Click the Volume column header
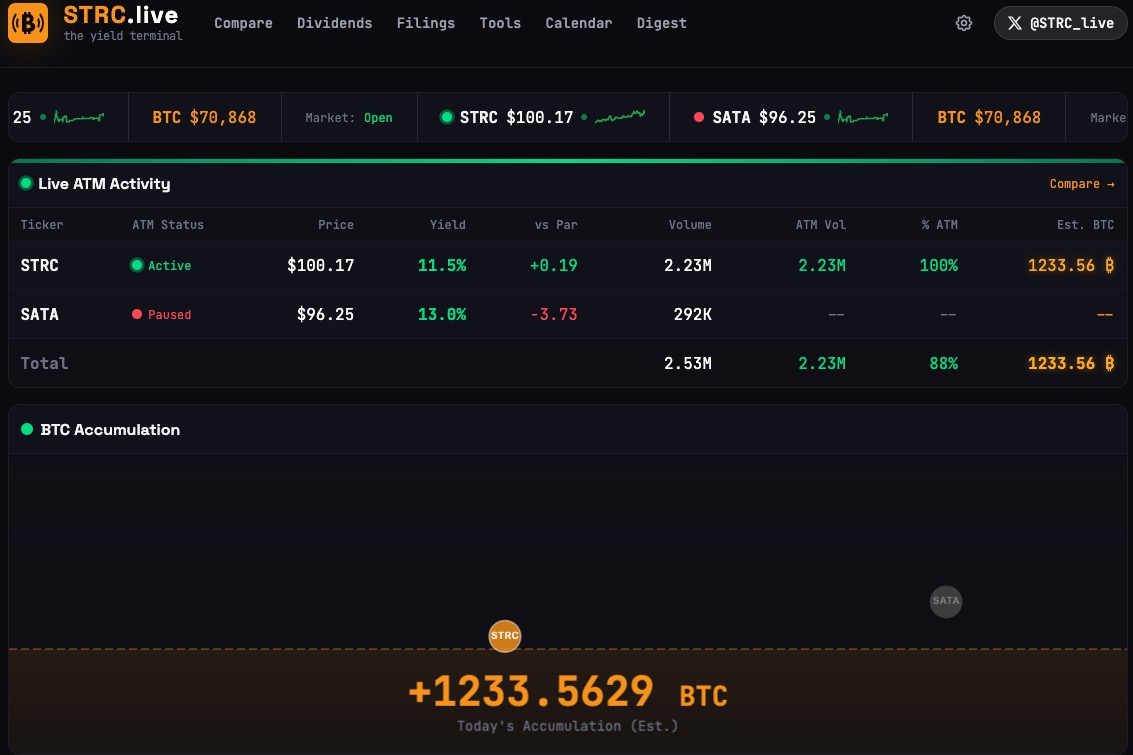 [690, 225]
